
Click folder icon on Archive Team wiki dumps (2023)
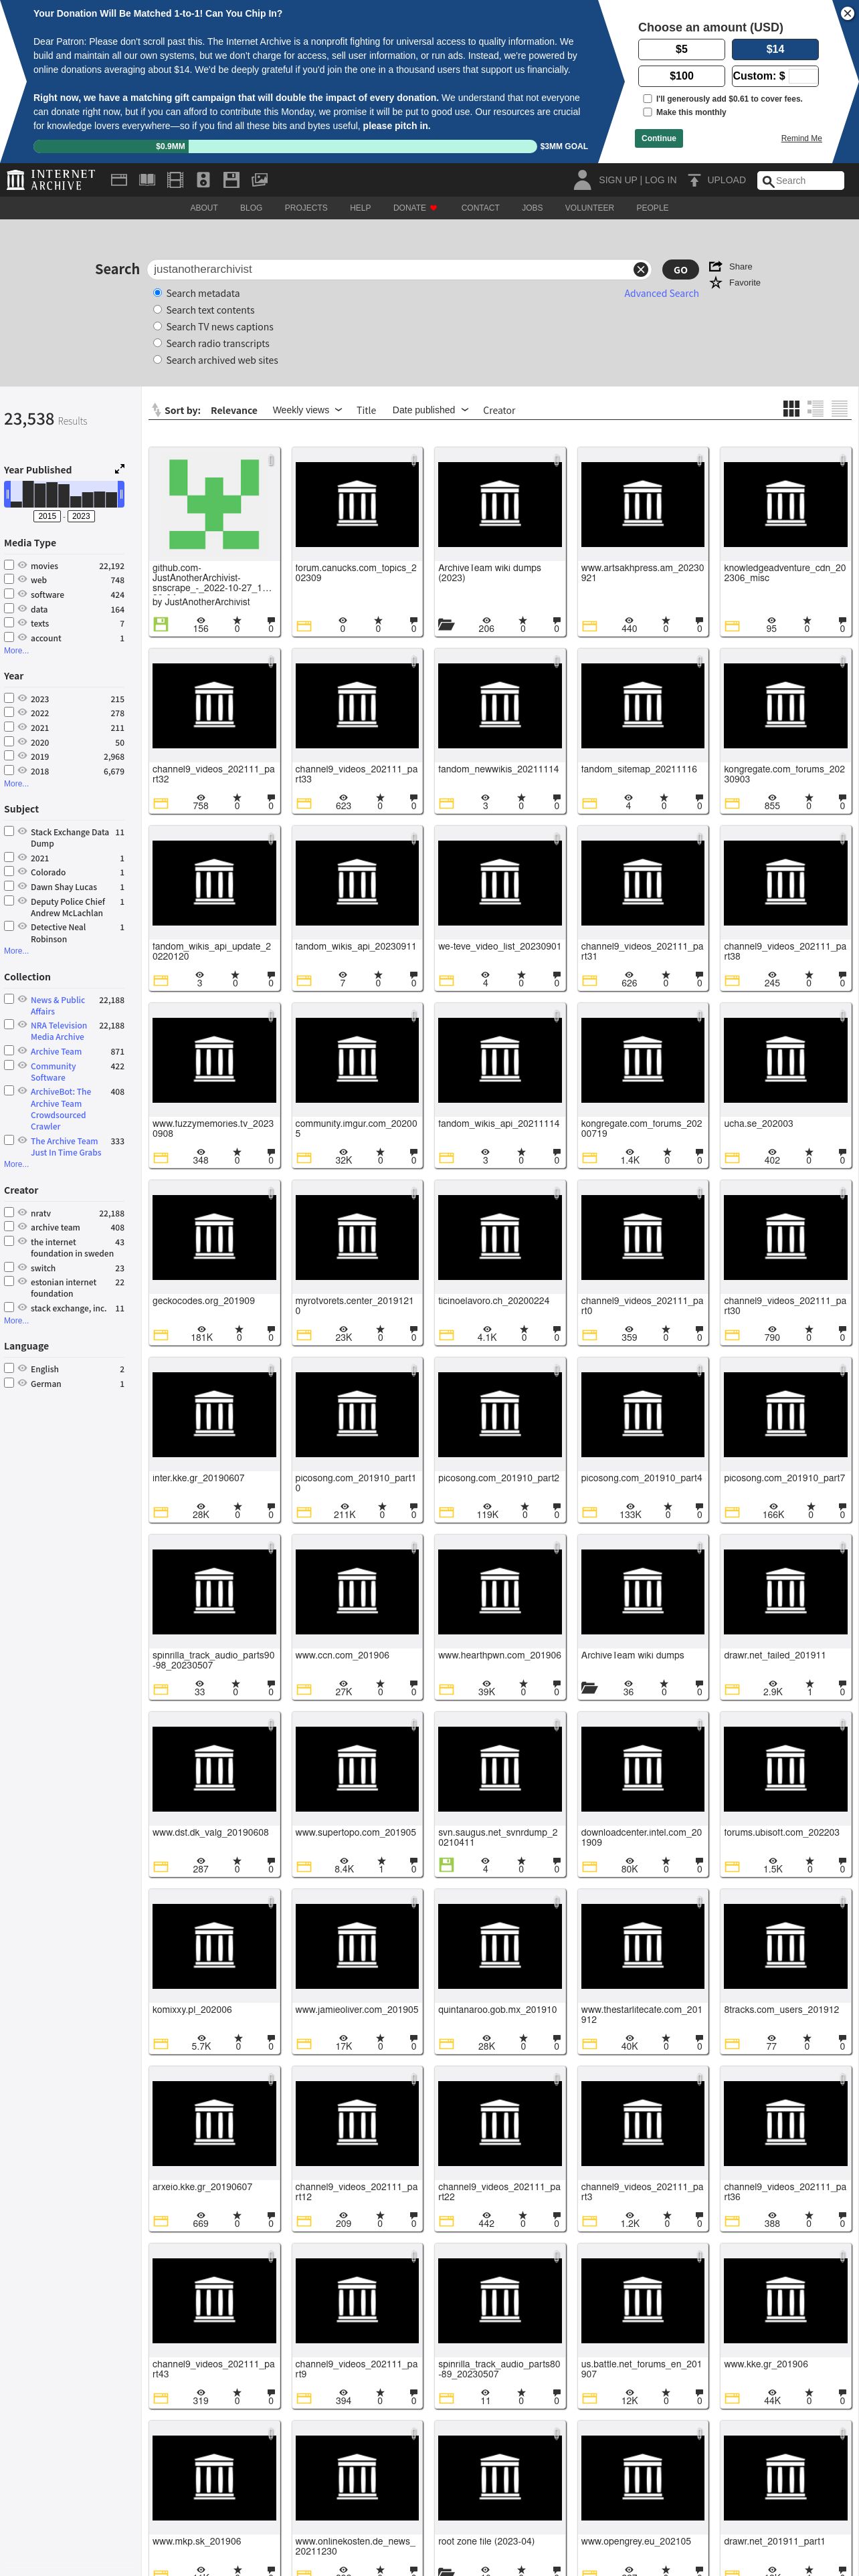pos(446,625)
